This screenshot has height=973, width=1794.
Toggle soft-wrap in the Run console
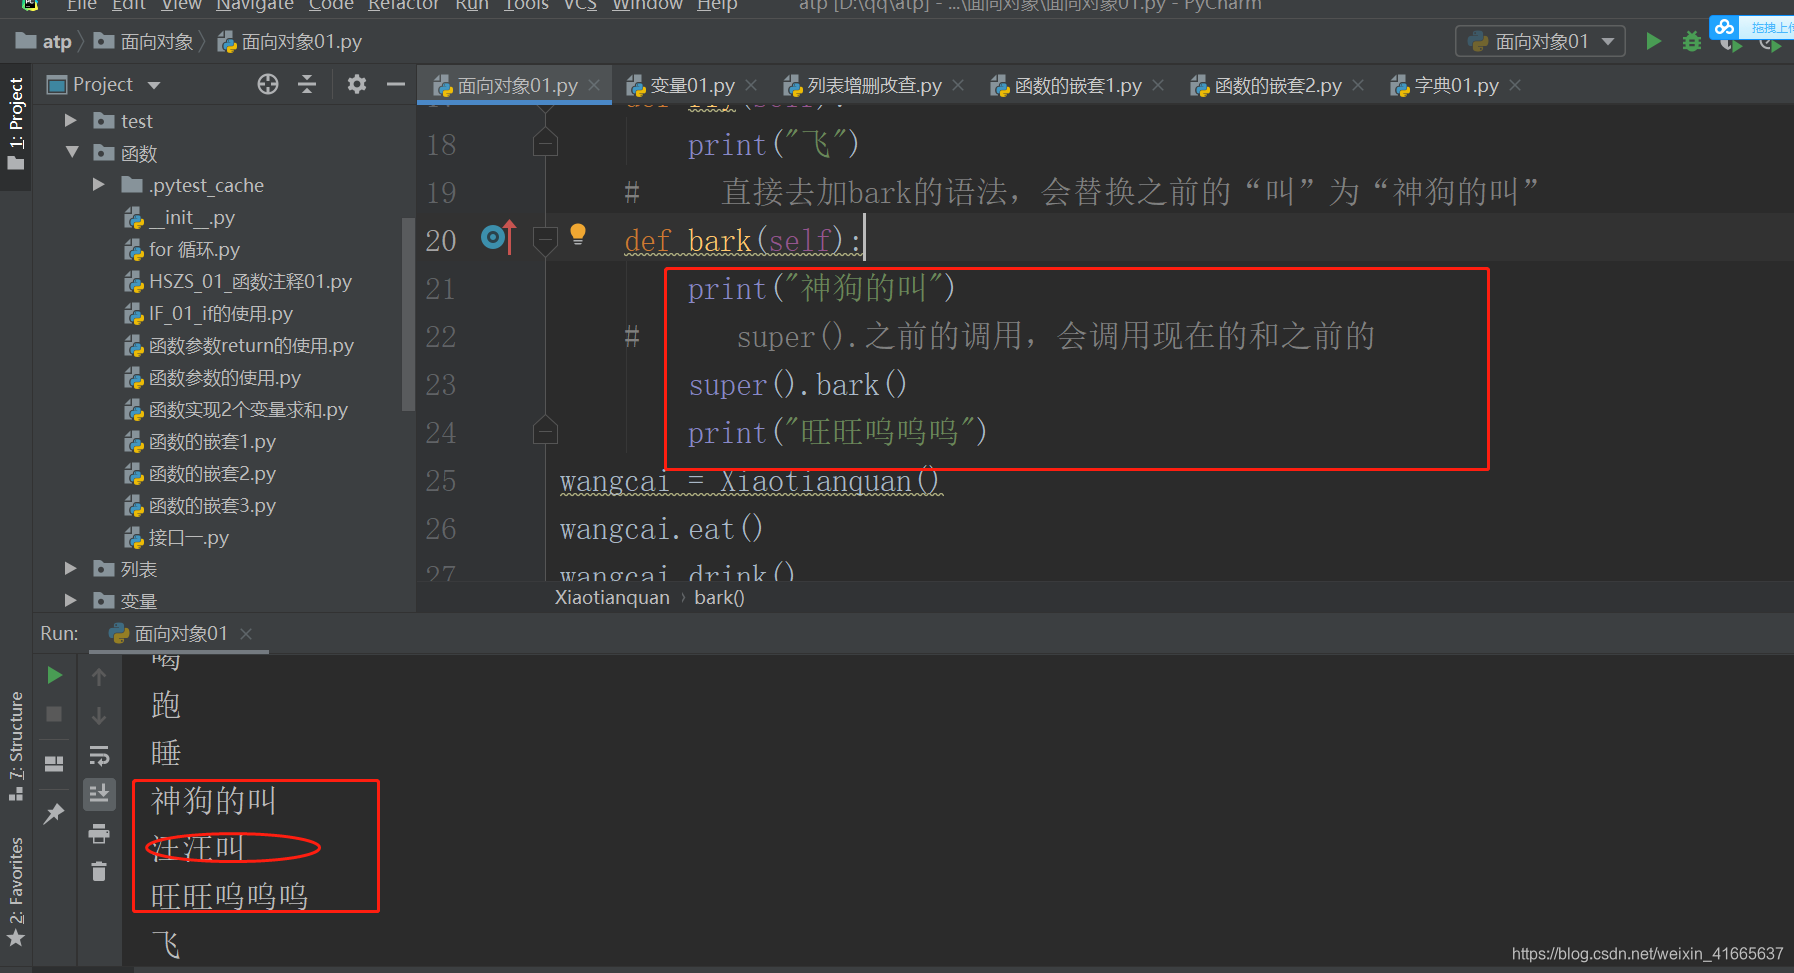[99, 755]
